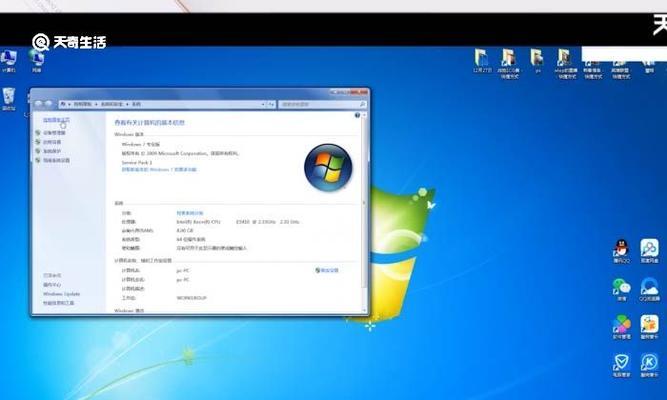Image resolution: width=667 pixels, height=400 pixels.
Task: Click the refresh button beside address bar
Action: pyautogui.click(x=271, y=104)
